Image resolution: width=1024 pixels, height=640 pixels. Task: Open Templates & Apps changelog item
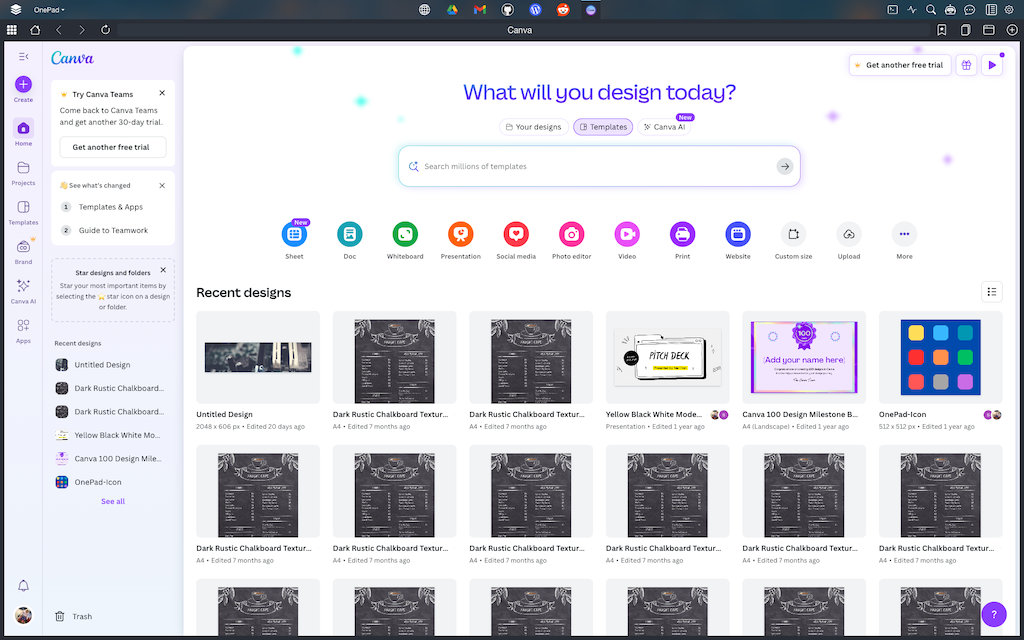tap(110, 207)
